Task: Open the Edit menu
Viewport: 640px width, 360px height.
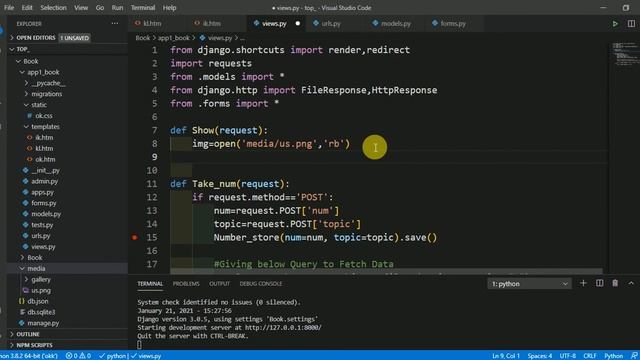Action: (x=27, y=8)
